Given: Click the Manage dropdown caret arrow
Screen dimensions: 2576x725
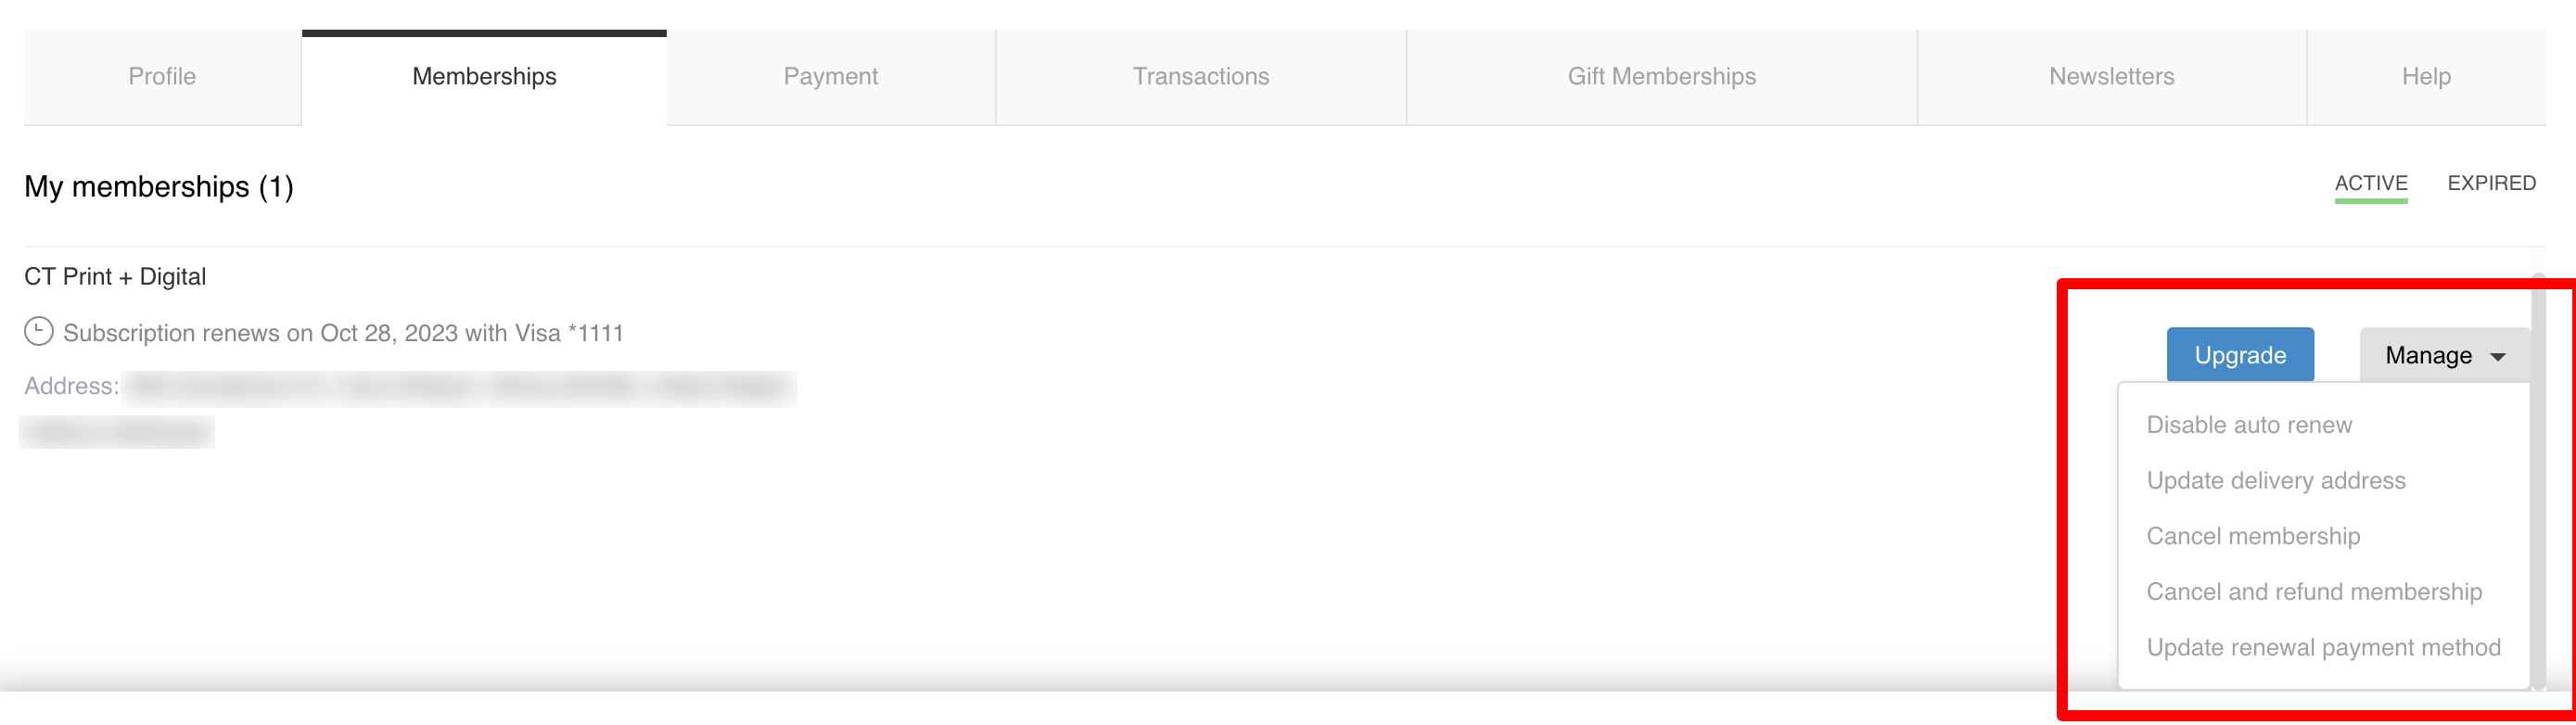Looking at the screenshot, I should pyautogui.click(x=2497, y=357).
